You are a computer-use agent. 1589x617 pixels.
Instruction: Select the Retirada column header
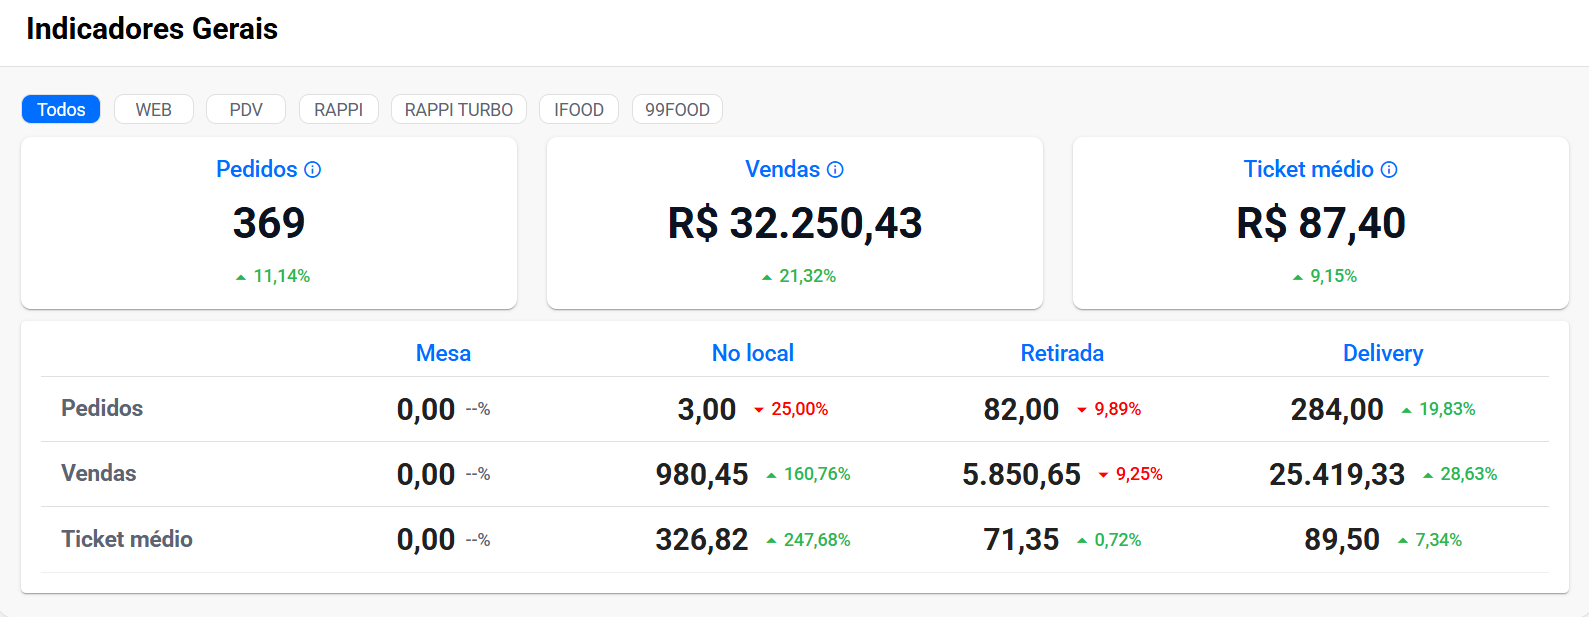(1062, 353)
